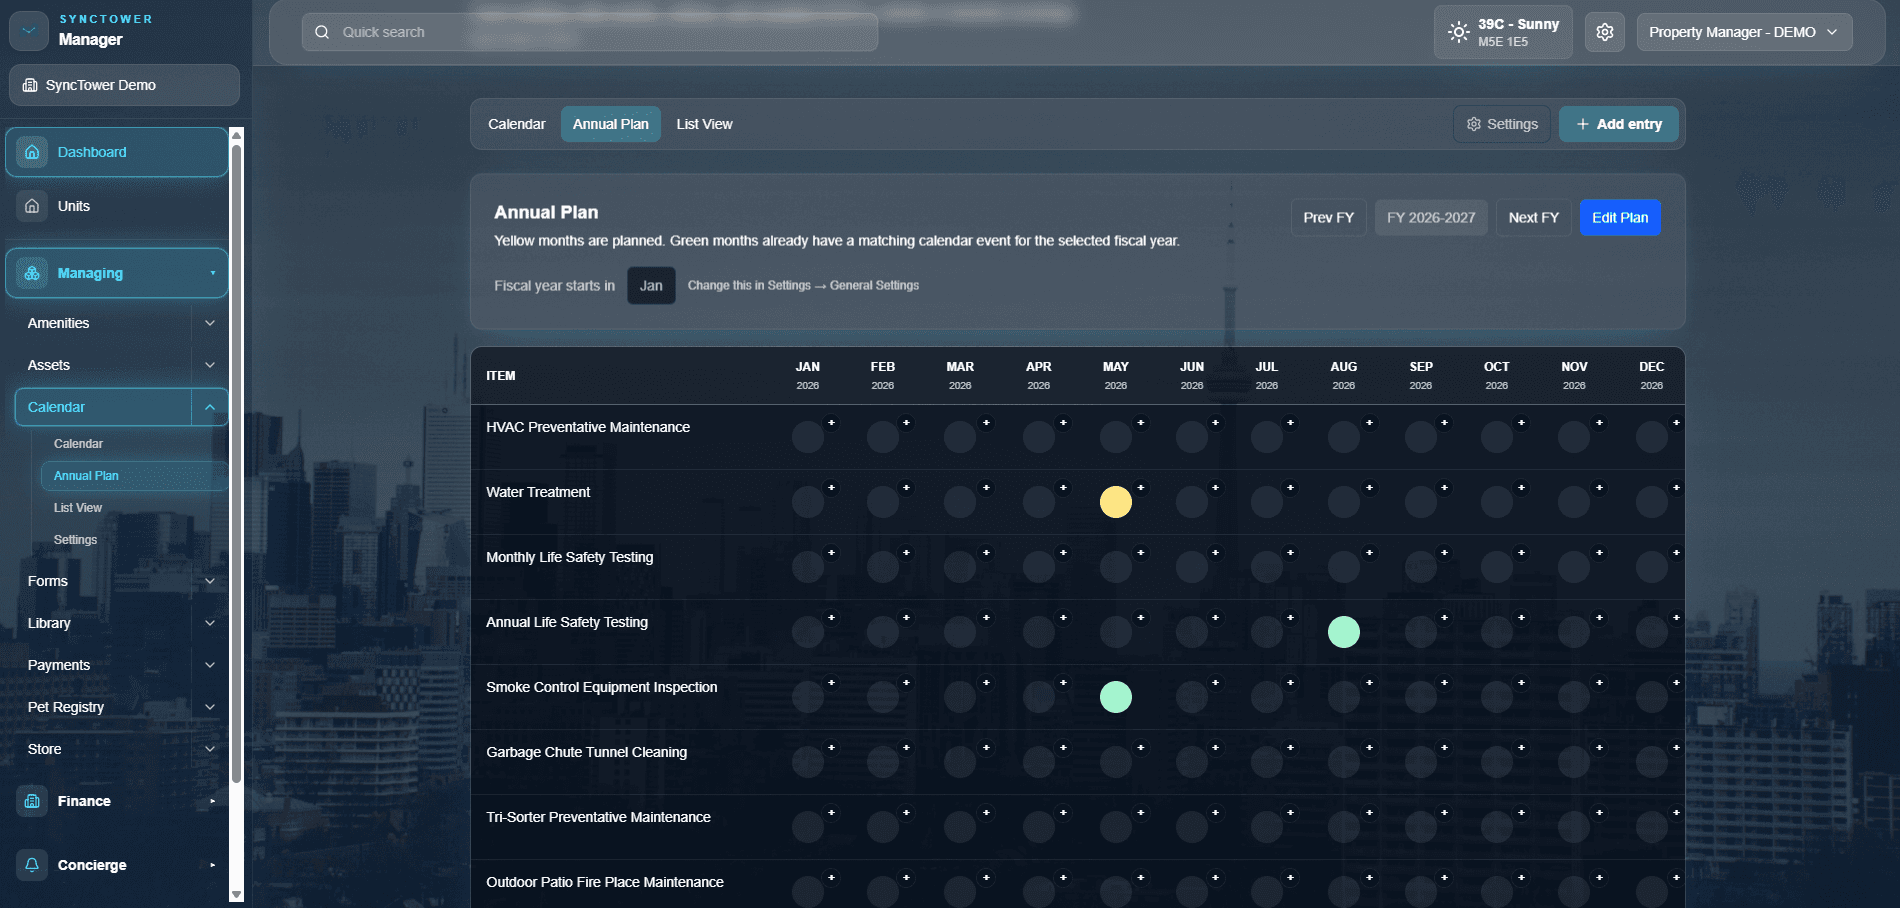Switch to the Calendar tab

pos(517,124)
